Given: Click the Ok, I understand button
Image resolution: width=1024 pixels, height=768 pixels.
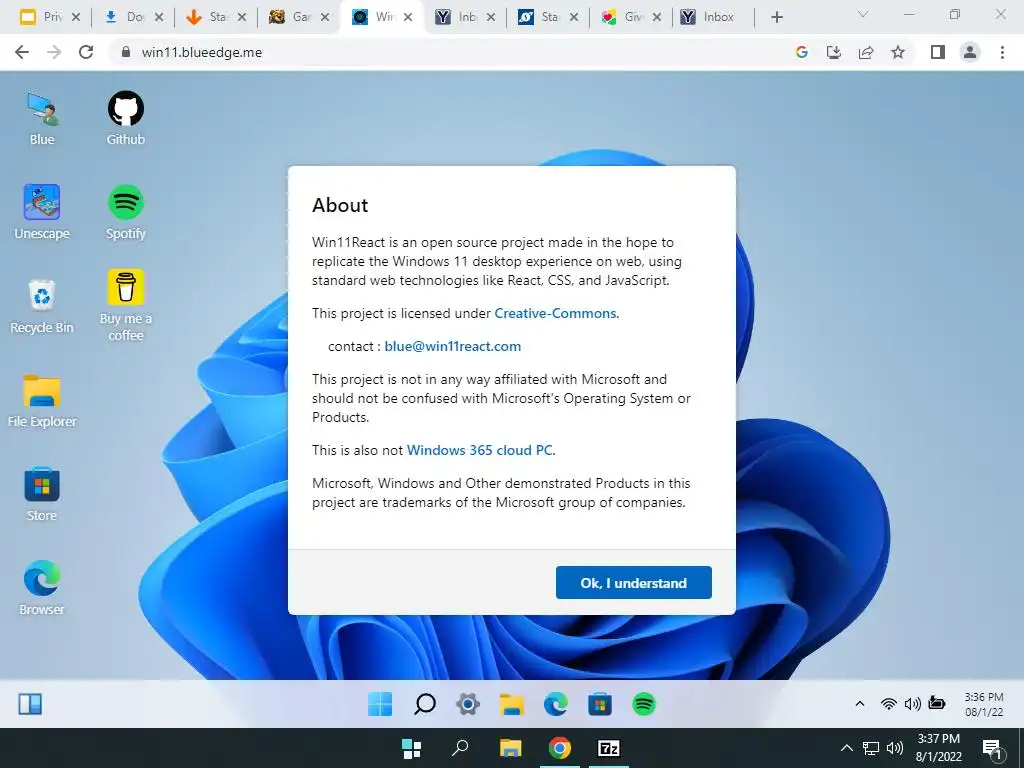Looking at the screenshot, I should coord(633,583).
